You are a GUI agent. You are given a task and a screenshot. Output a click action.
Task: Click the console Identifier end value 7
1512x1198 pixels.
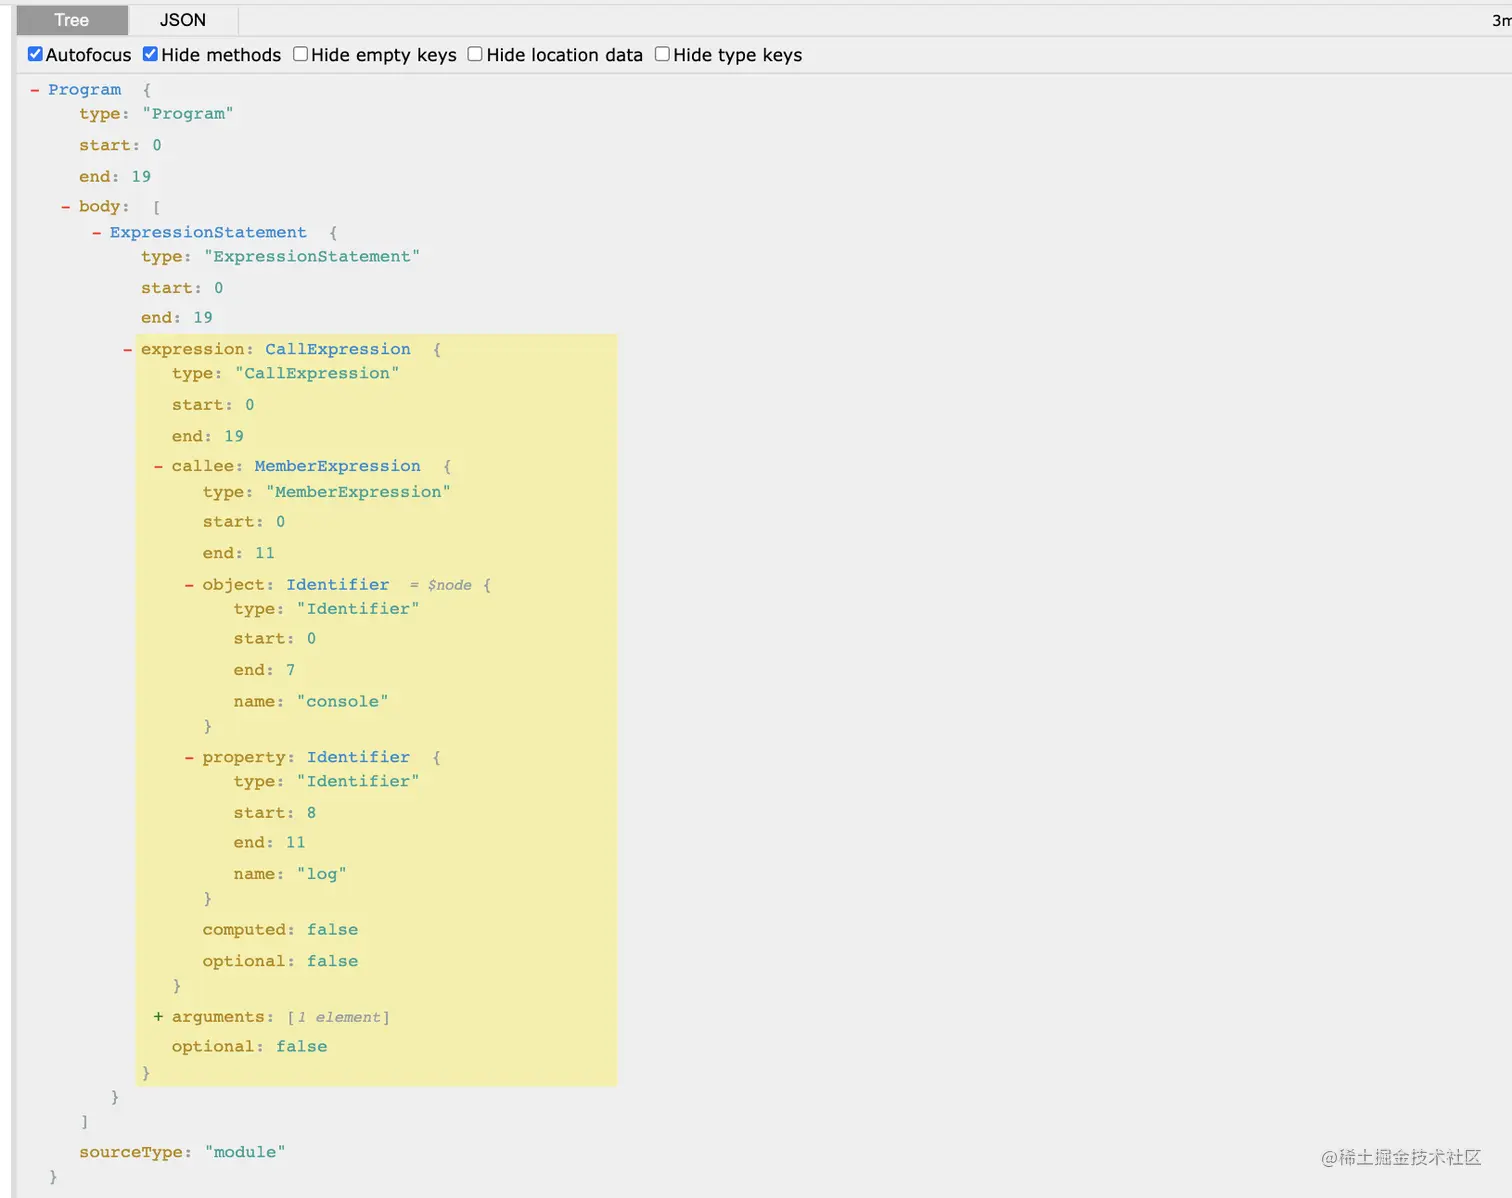pos(290,670)
